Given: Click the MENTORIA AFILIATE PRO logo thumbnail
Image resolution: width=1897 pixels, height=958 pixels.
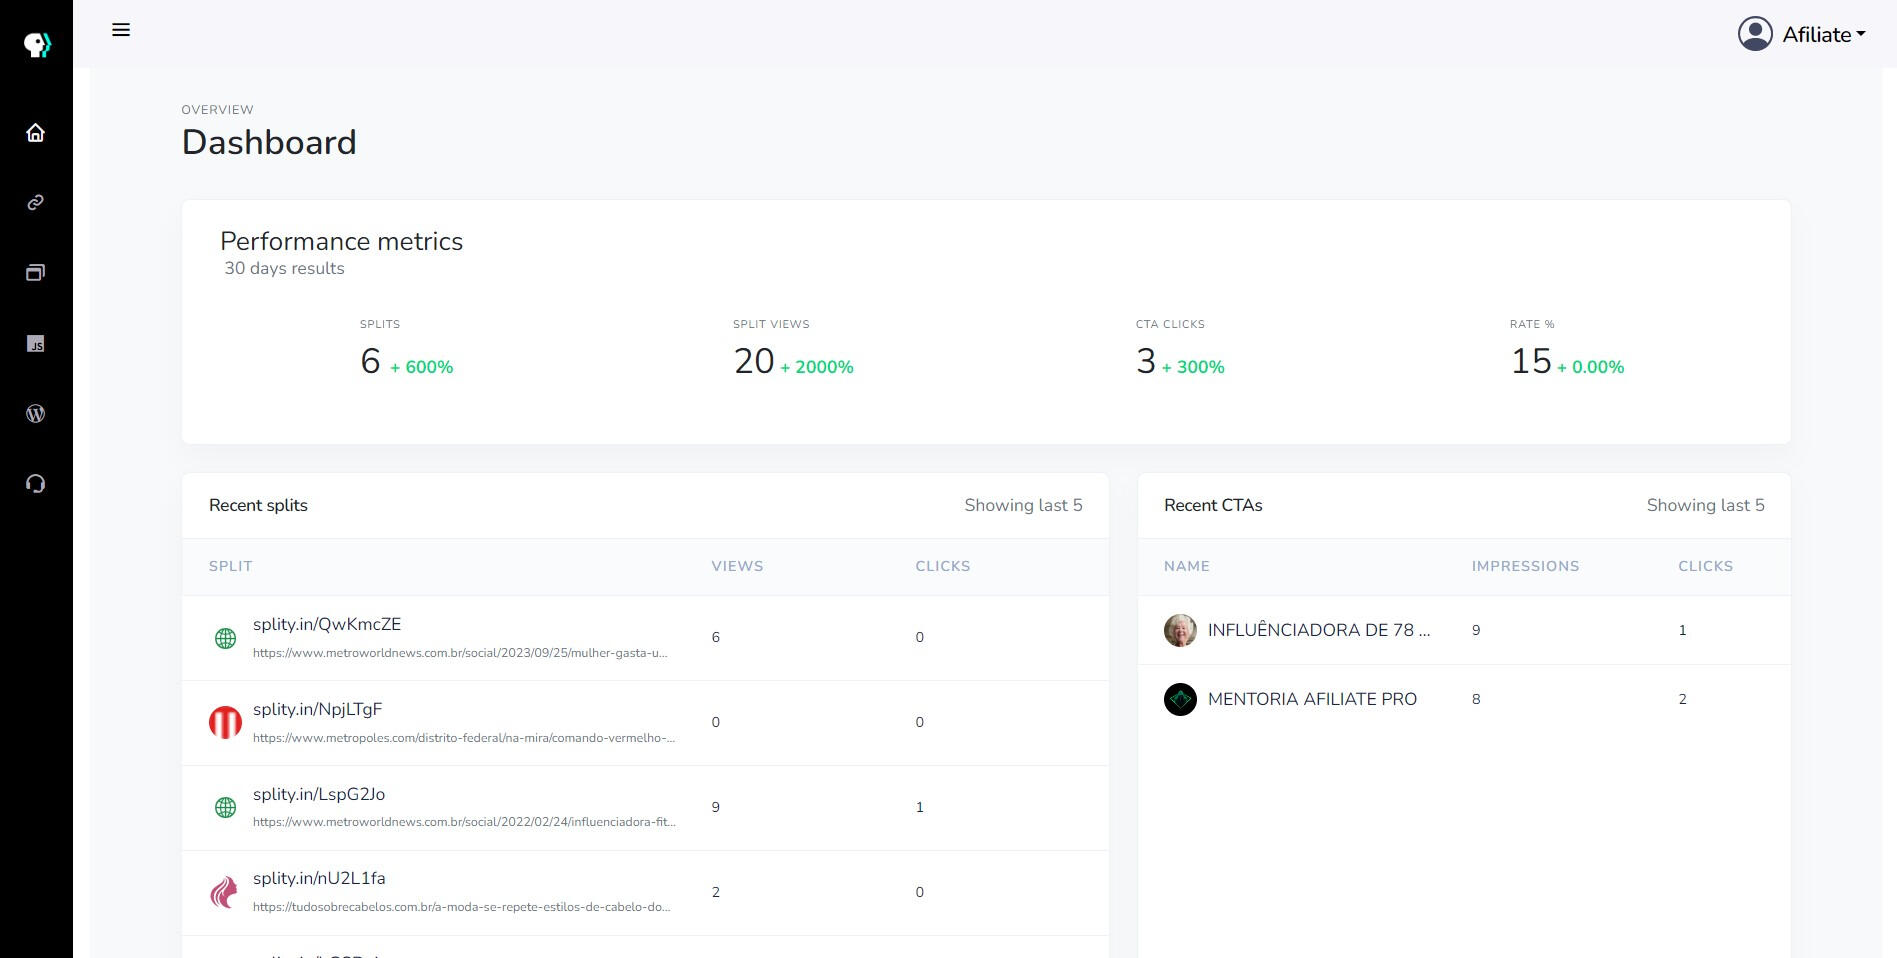Looking at the screenshot, I should (x=1180, y=699).
